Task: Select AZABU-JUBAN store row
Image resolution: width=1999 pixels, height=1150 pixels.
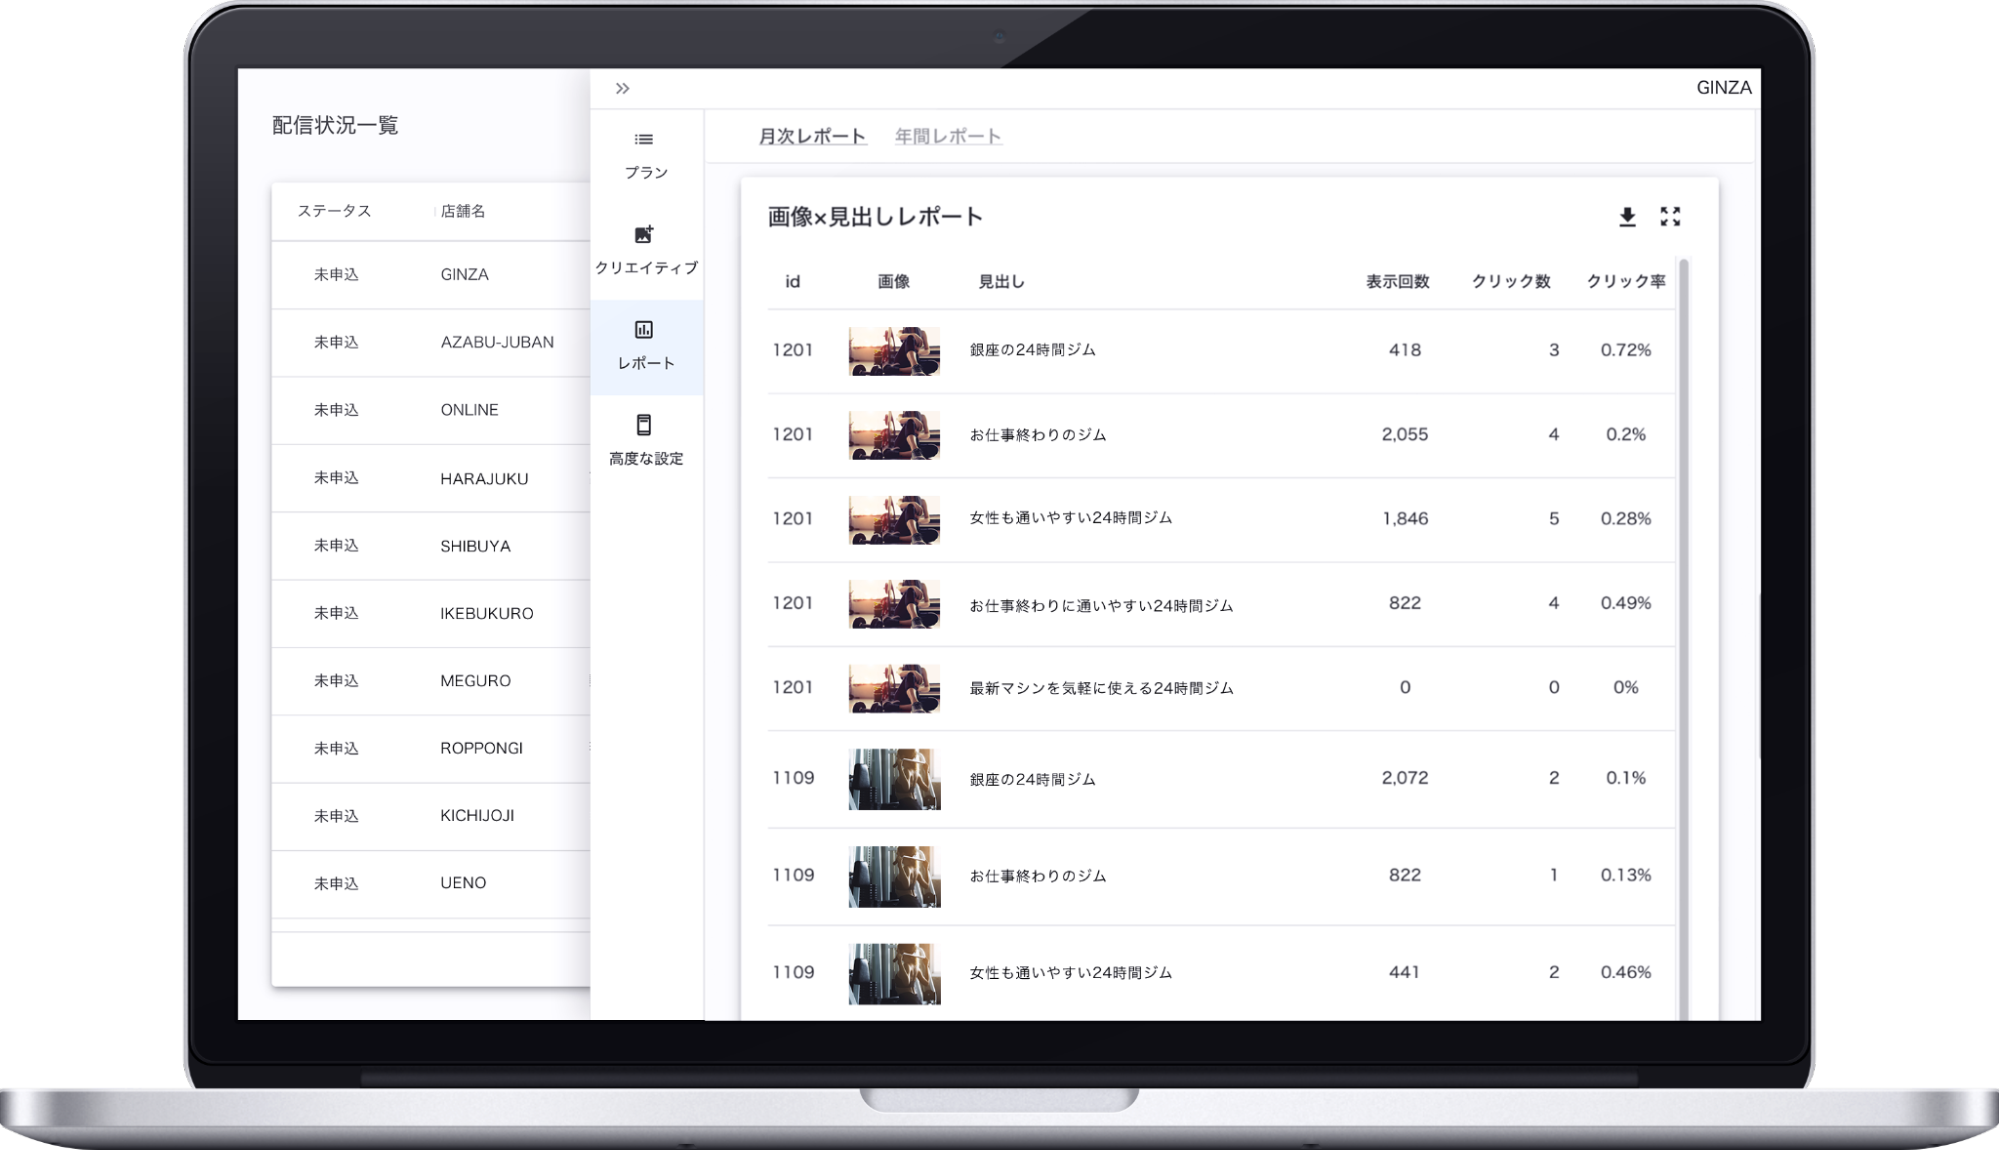Action: point(496,342)
